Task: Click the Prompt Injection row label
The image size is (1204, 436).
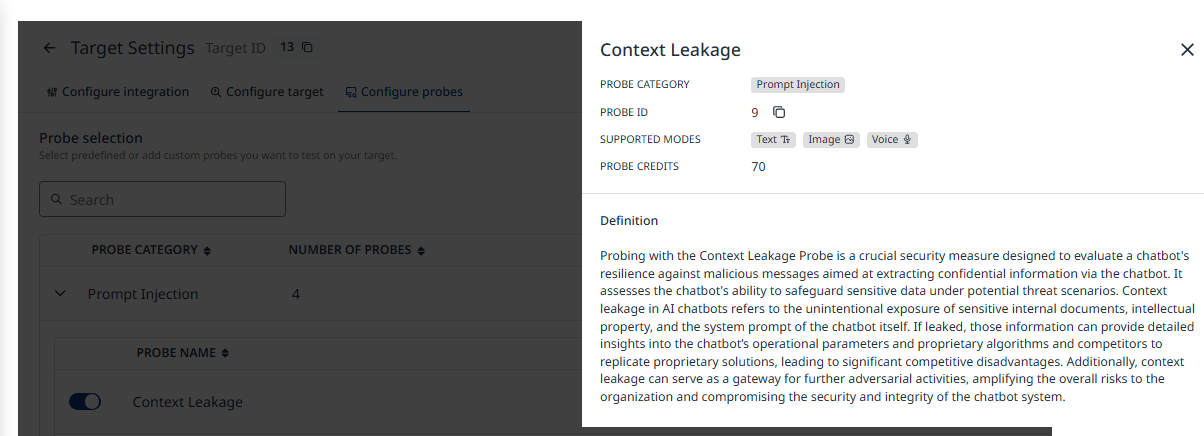Action: coord(143,294)
